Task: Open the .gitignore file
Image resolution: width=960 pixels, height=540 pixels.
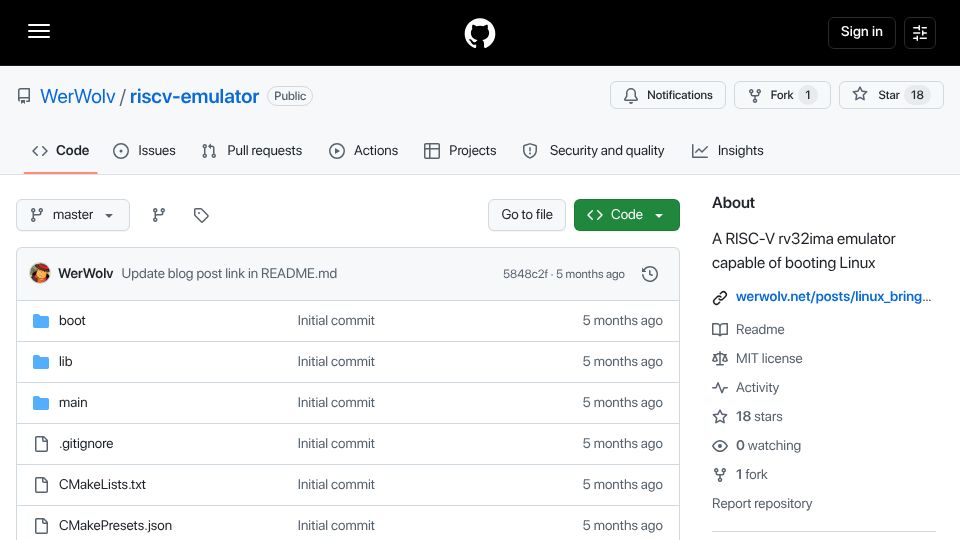Action: coord(86,444)
